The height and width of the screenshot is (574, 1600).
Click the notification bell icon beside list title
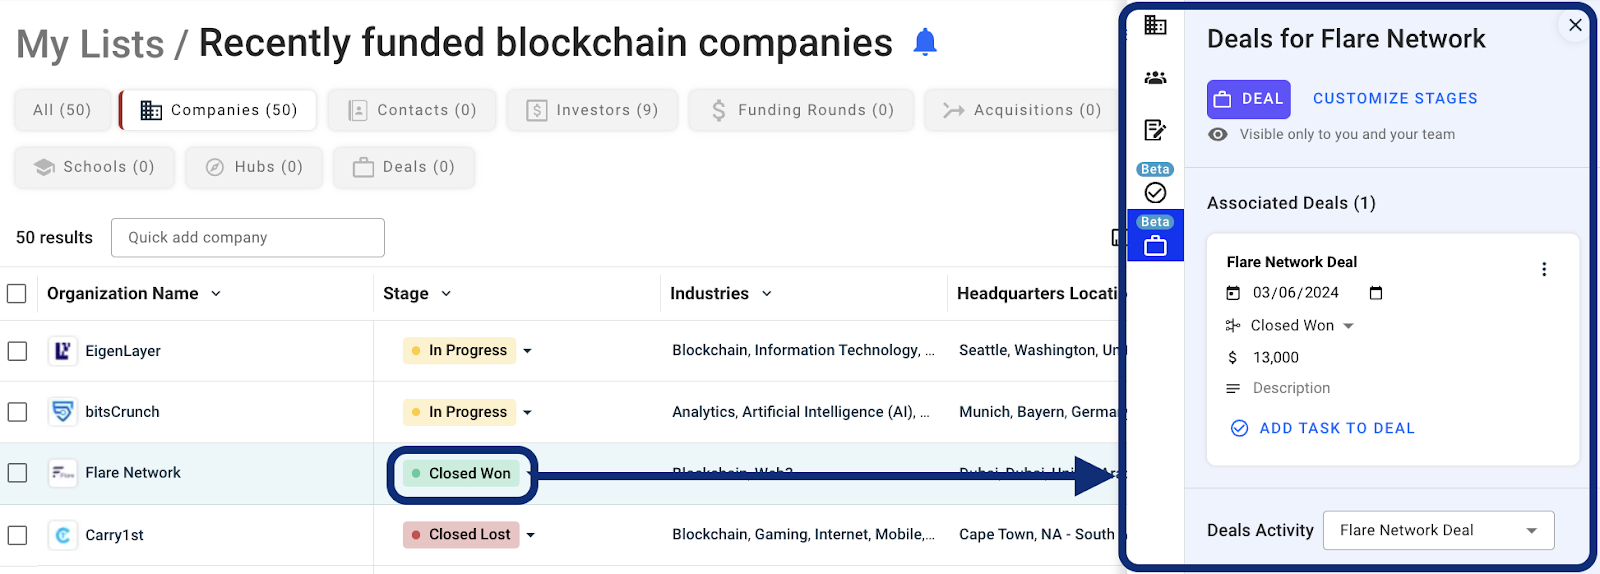point(925,42)
